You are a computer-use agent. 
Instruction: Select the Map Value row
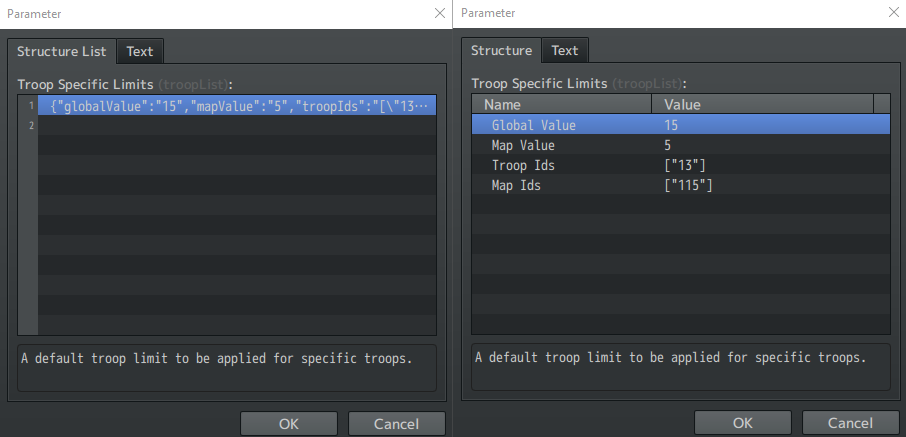(681, 145)
